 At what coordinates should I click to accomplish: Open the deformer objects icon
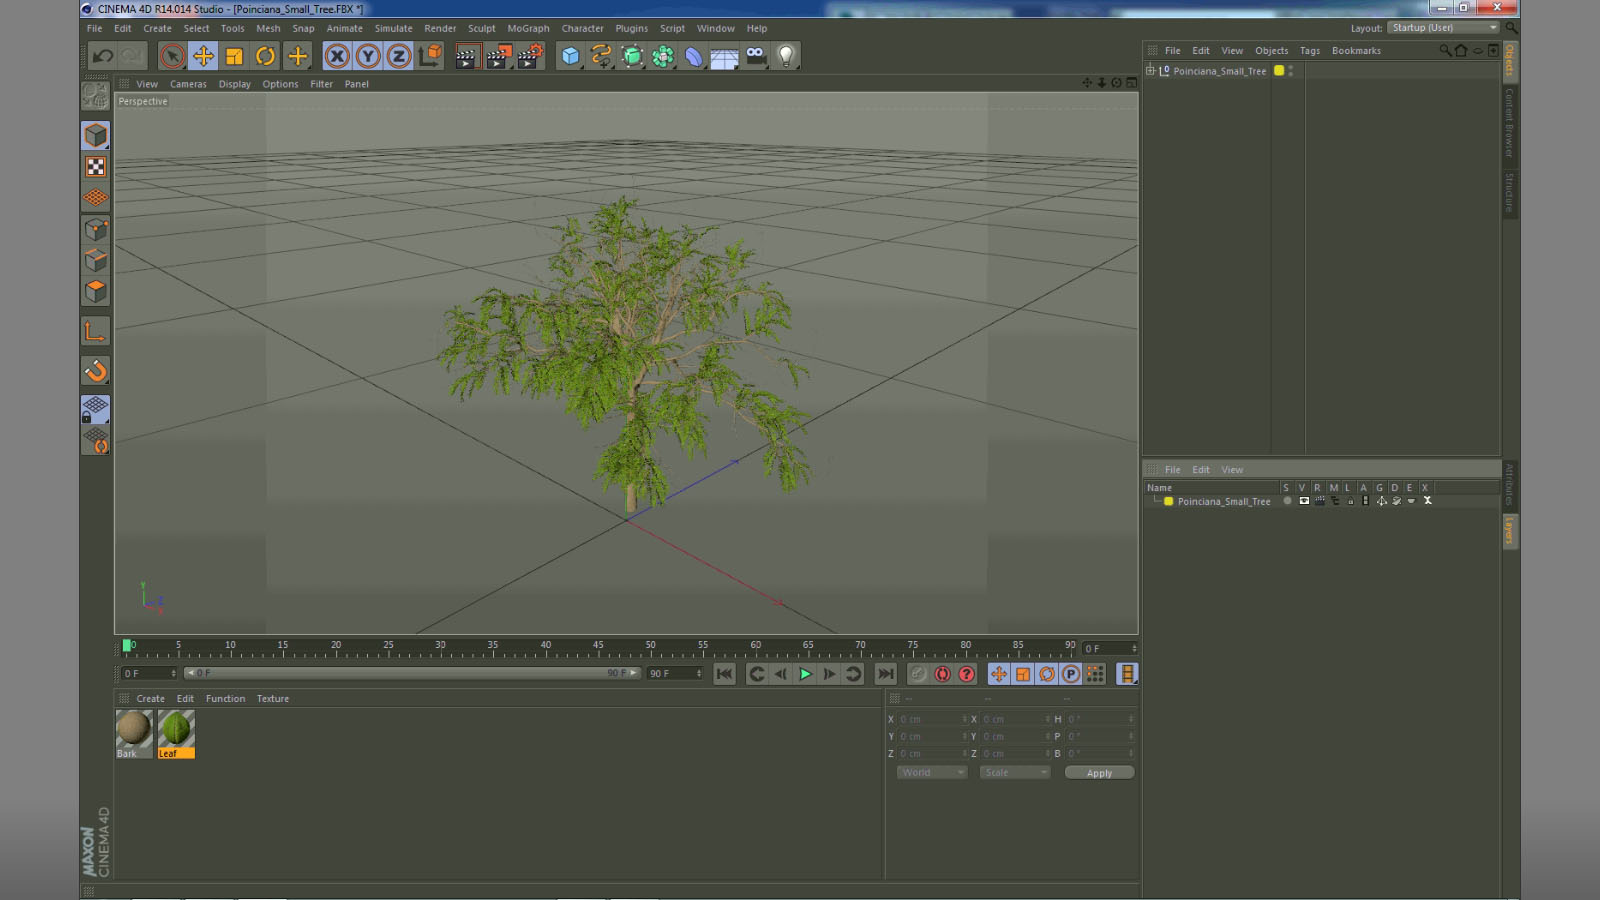click(694, 56)
